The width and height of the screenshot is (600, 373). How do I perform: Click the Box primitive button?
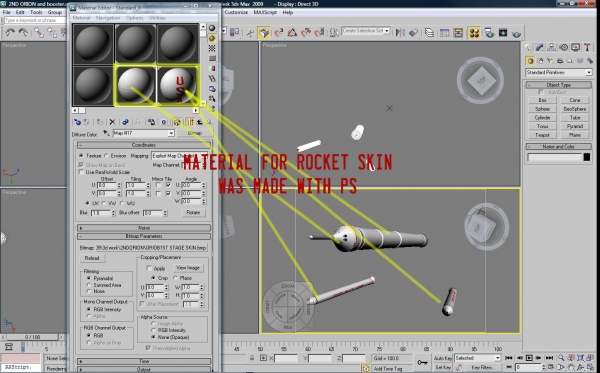tap(542, 100)
